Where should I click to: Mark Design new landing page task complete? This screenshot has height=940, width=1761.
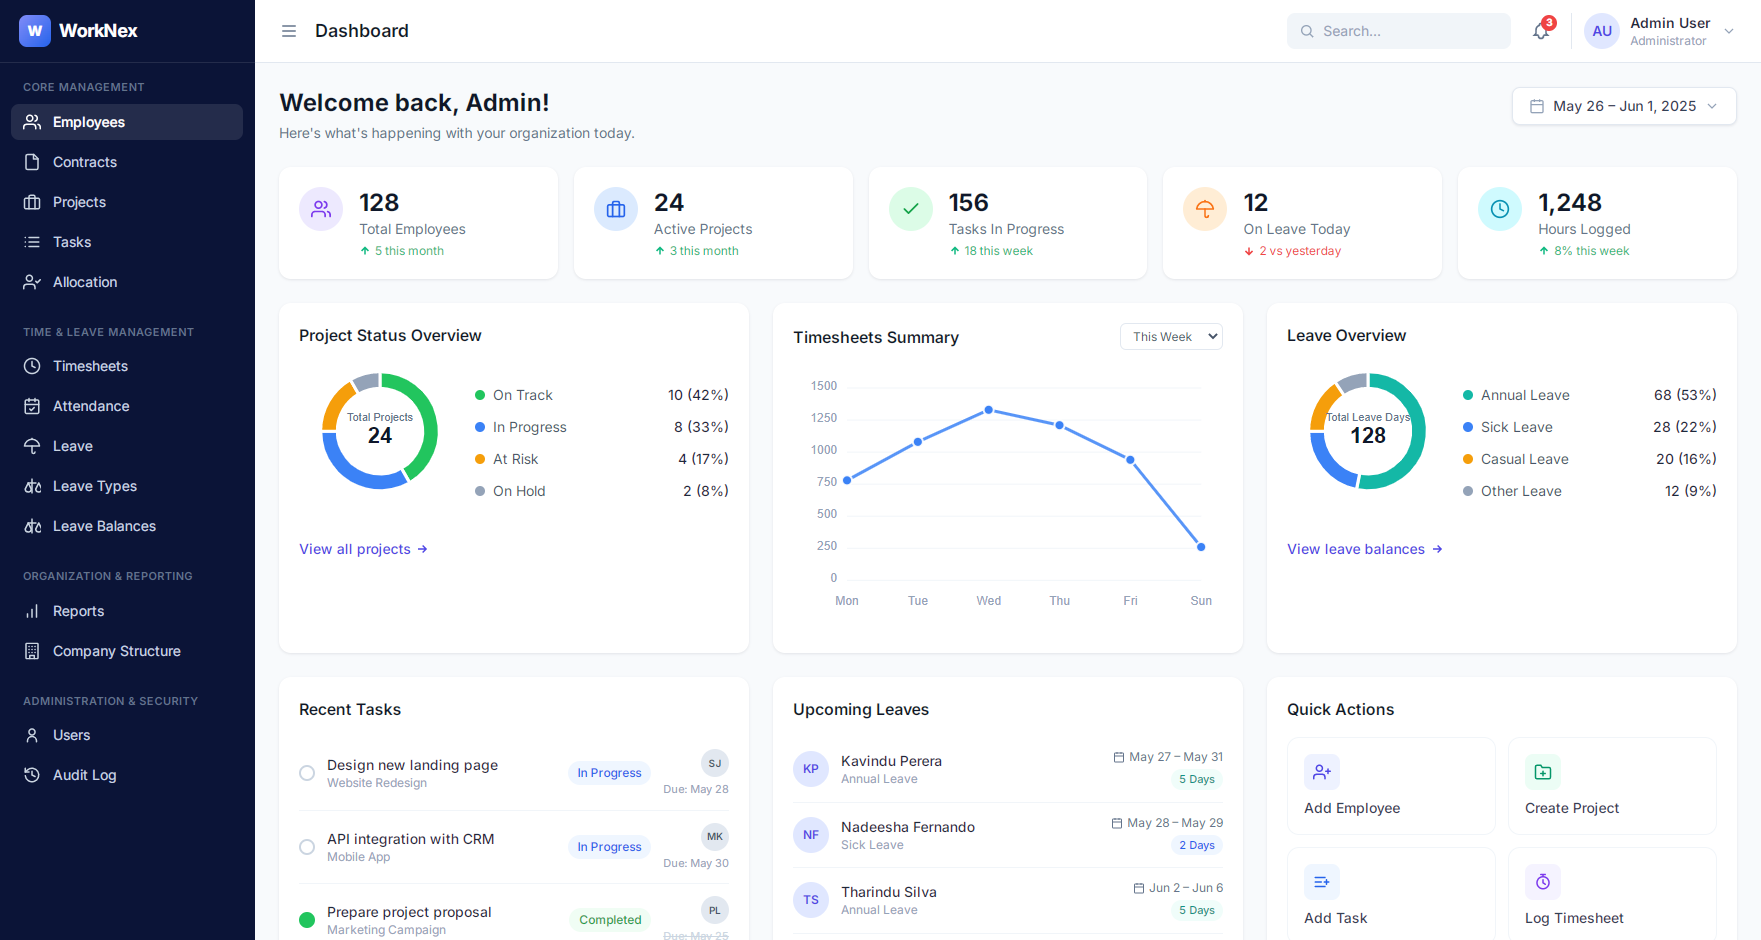coord(307,773)
